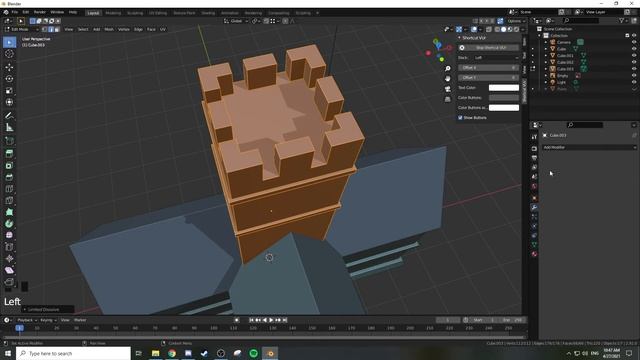Select the Bevel tool

pyautogui.click(x=9, y=177)
